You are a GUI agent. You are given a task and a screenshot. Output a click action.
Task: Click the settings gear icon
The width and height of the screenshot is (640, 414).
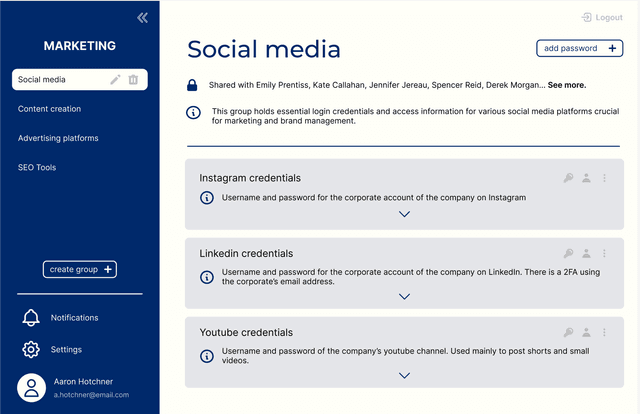click(x=31, y=350)
